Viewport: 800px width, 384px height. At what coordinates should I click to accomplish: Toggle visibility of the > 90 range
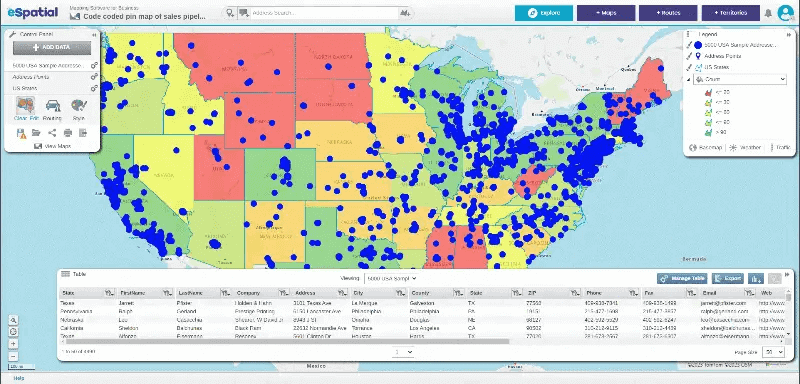click(708, 133)
